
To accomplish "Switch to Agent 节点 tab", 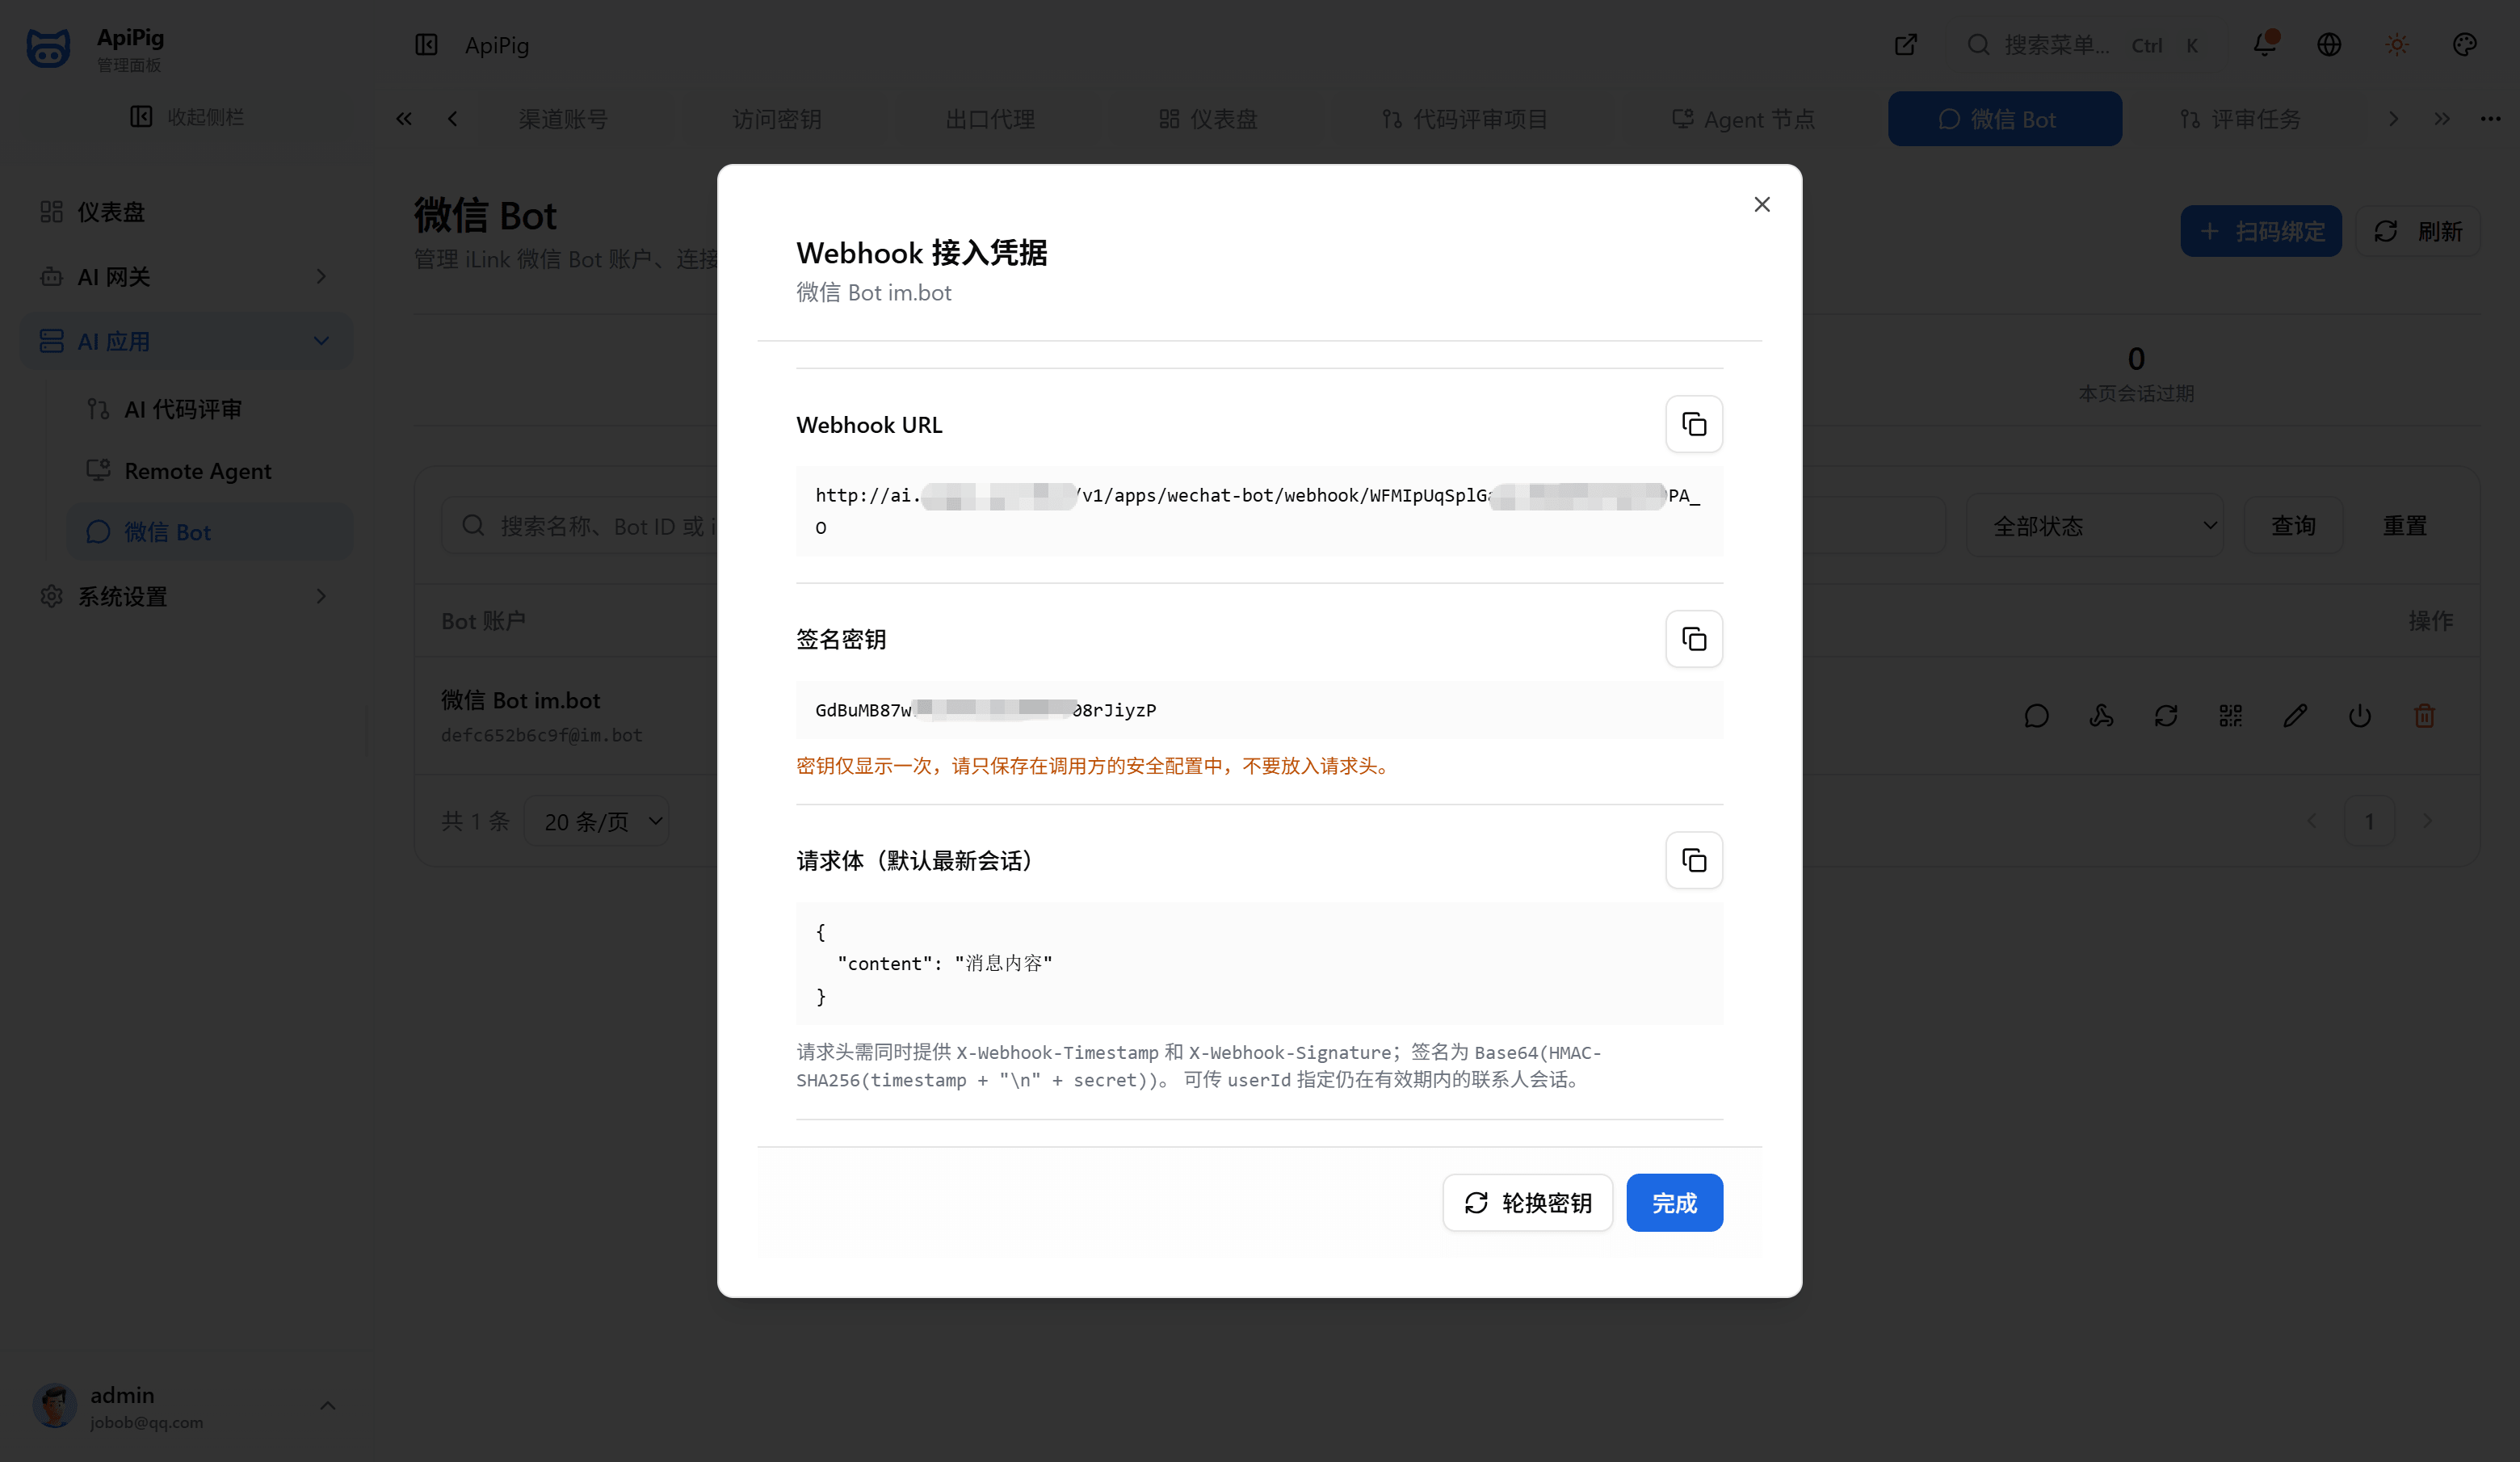I will (x=1743, y=119).
